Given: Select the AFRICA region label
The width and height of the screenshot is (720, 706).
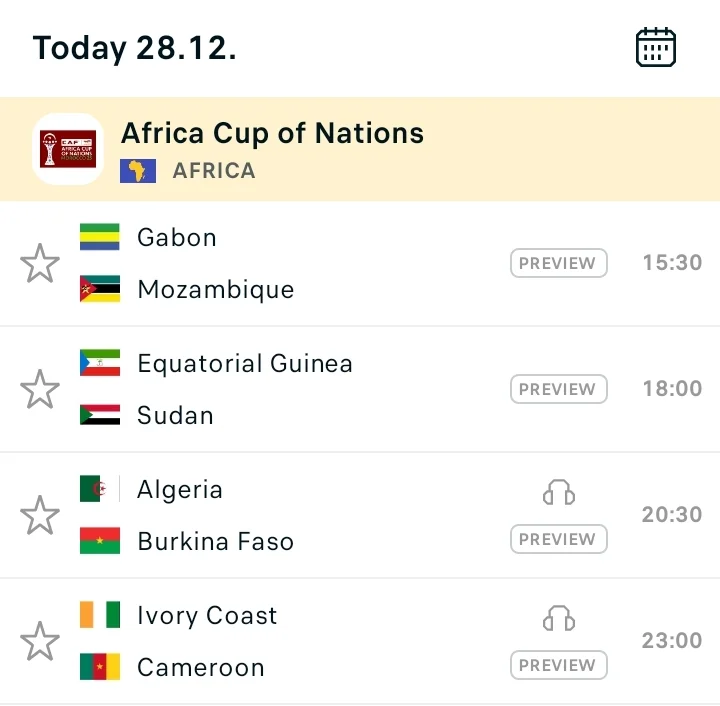Looking at the screenshot, I should coord(214,171).
